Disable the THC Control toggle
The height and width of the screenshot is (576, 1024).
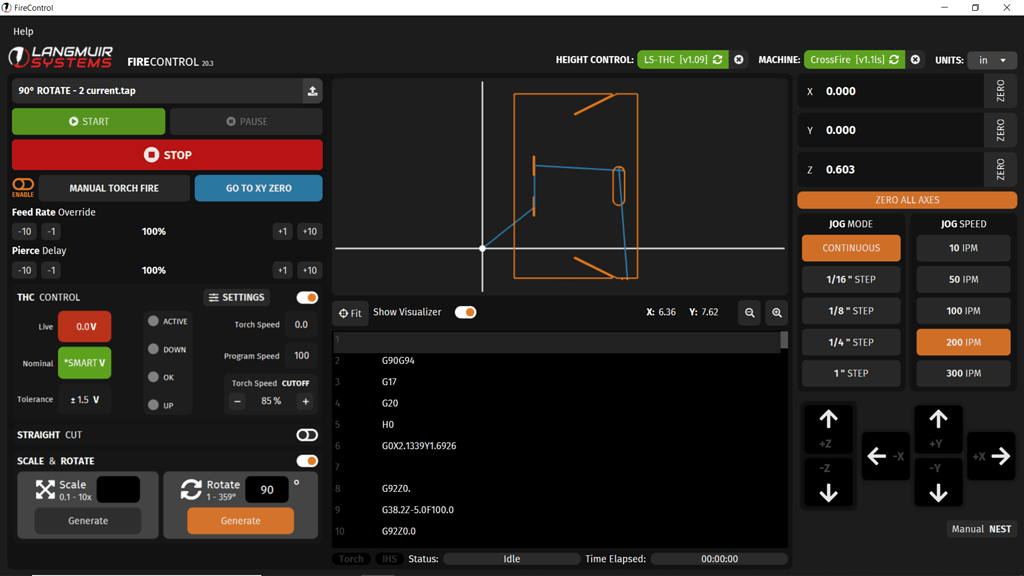pos(307,297)
